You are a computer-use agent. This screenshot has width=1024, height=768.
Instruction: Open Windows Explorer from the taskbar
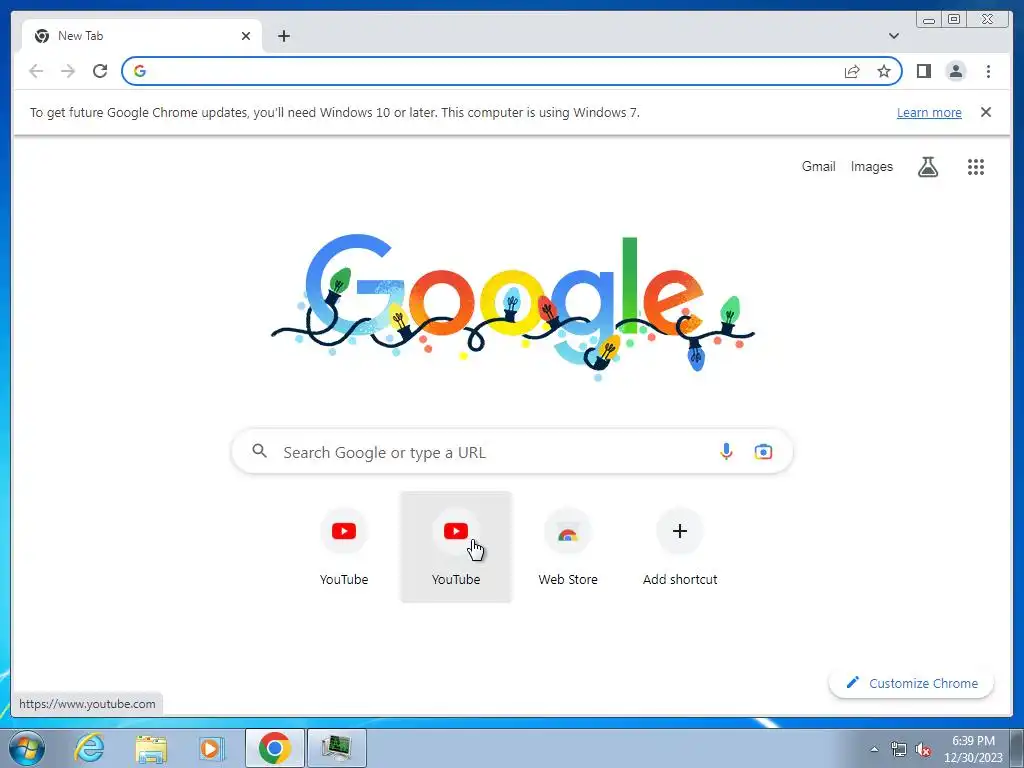pyautogui.click(x=151, y=748)
